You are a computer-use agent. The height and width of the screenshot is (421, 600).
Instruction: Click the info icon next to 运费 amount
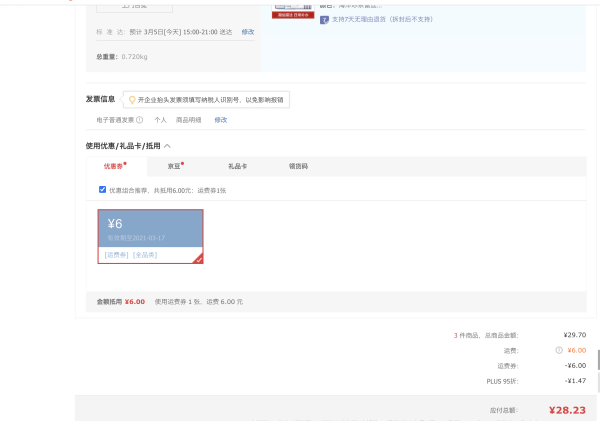click(x=559, y=350)
